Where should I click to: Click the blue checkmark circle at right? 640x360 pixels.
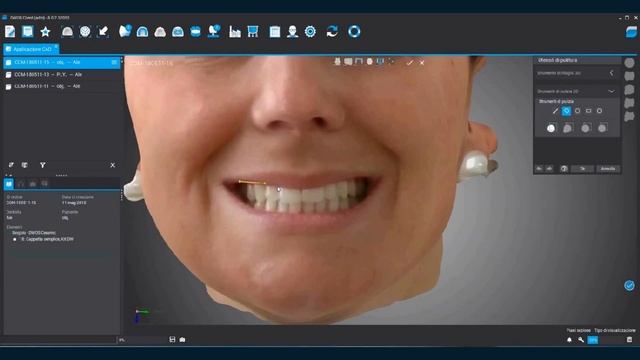pyautogui.click(x=629, y=285)
